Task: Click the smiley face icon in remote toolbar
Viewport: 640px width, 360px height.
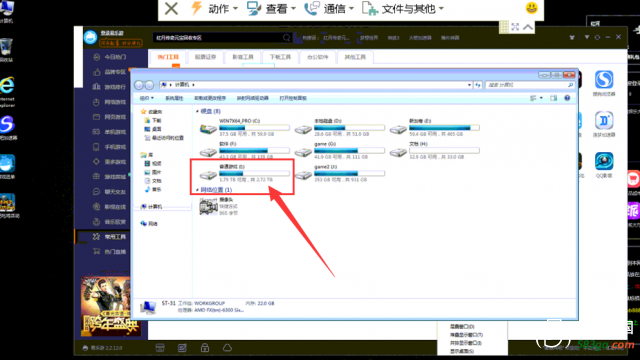Action: tap(531, 8)
